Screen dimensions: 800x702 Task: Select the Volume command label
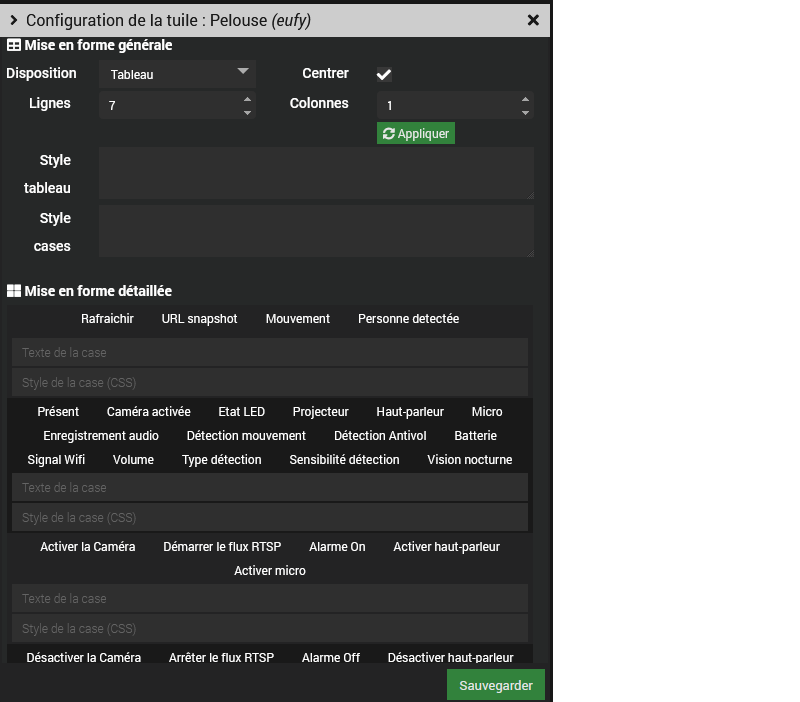coord(133,460)
